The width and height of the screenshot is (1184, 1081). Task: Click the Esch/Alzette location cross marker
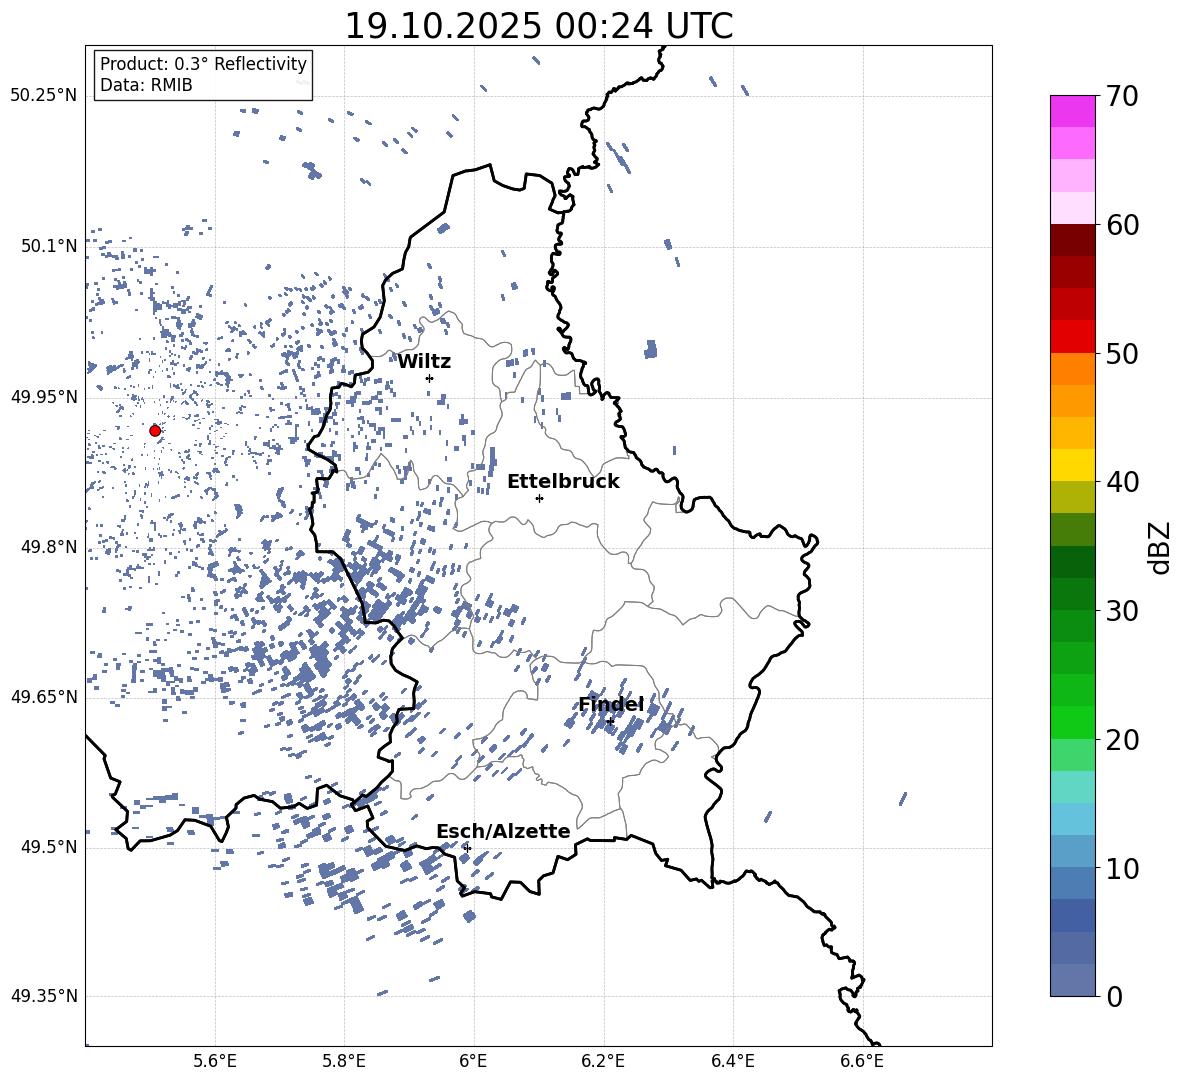[467, 848]
